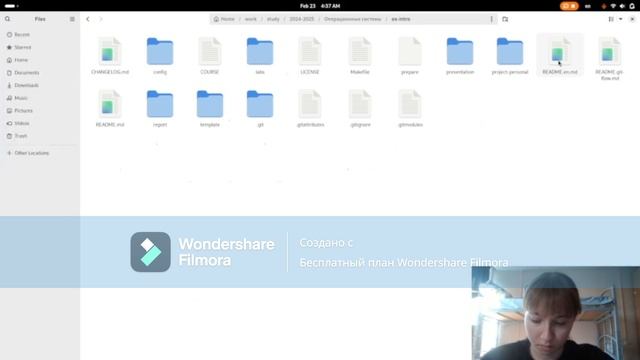The height and width of the screenshot is (360, 640).
Task: Click Операционные системы path segment
Action: pyautogui.click(x=353, y=19)
